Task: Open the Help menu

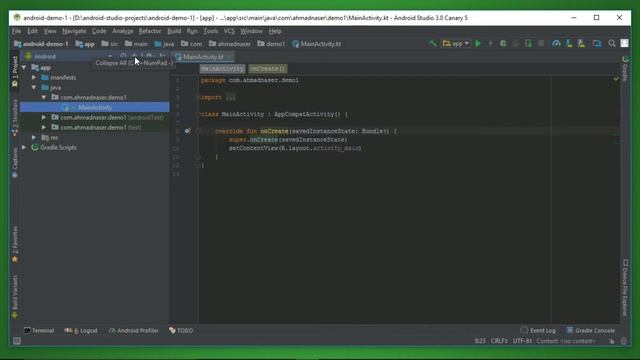Action: 275,31
